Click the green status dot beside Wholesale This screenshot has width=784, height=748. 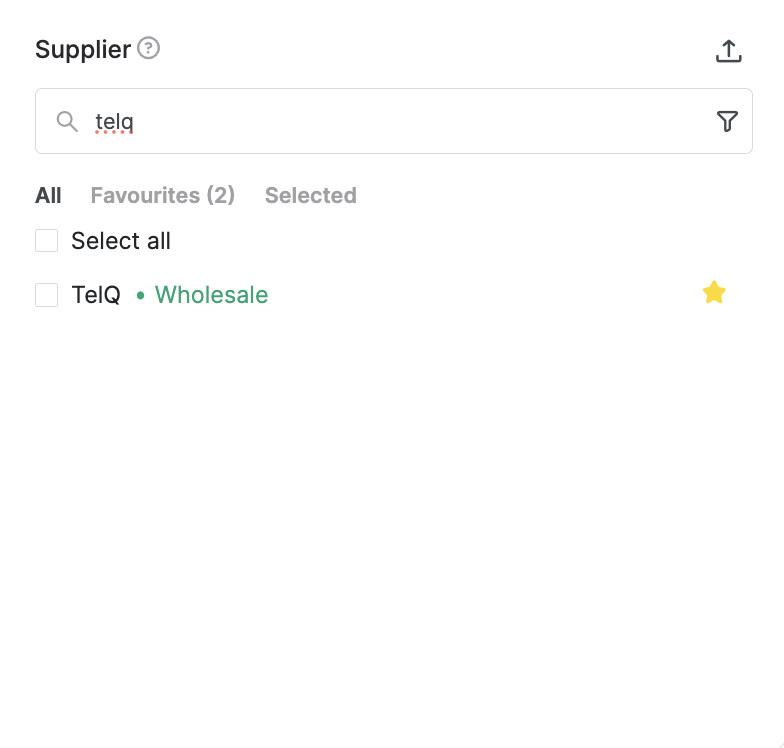click(140, 296)
